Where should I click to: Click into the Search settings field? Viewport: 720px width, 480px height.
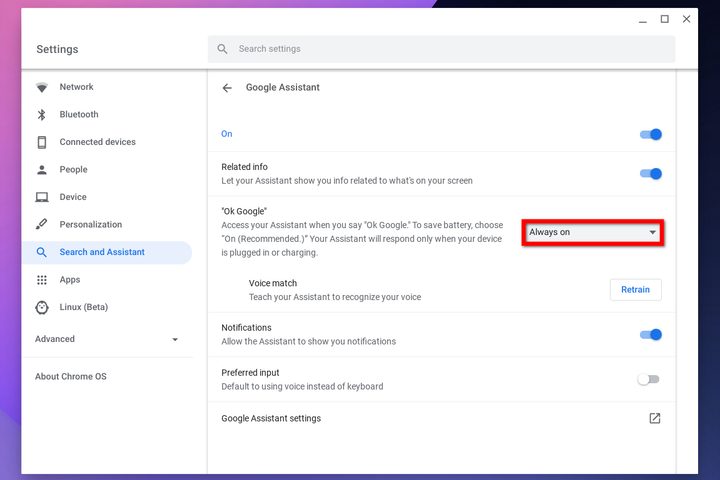pos(441,49)
